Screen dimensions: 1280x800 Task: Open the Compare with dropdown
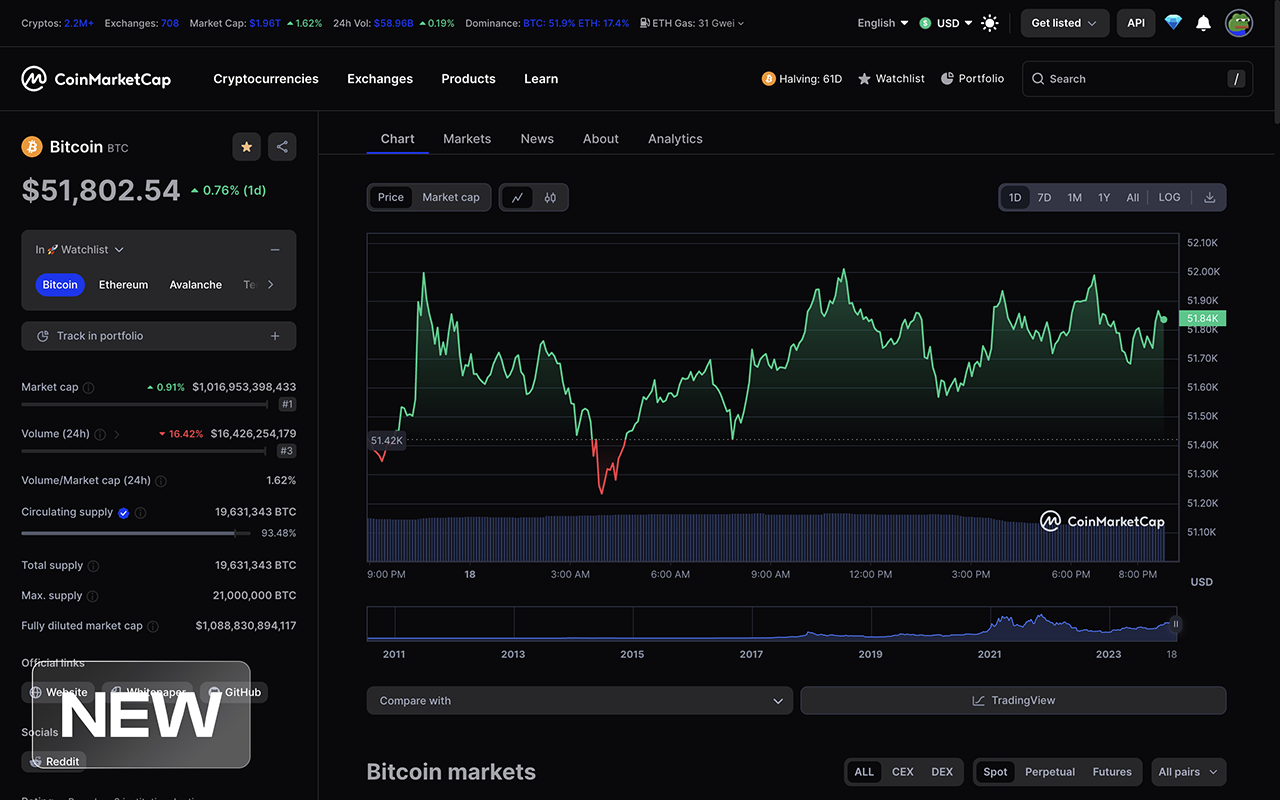coord(580,701)
